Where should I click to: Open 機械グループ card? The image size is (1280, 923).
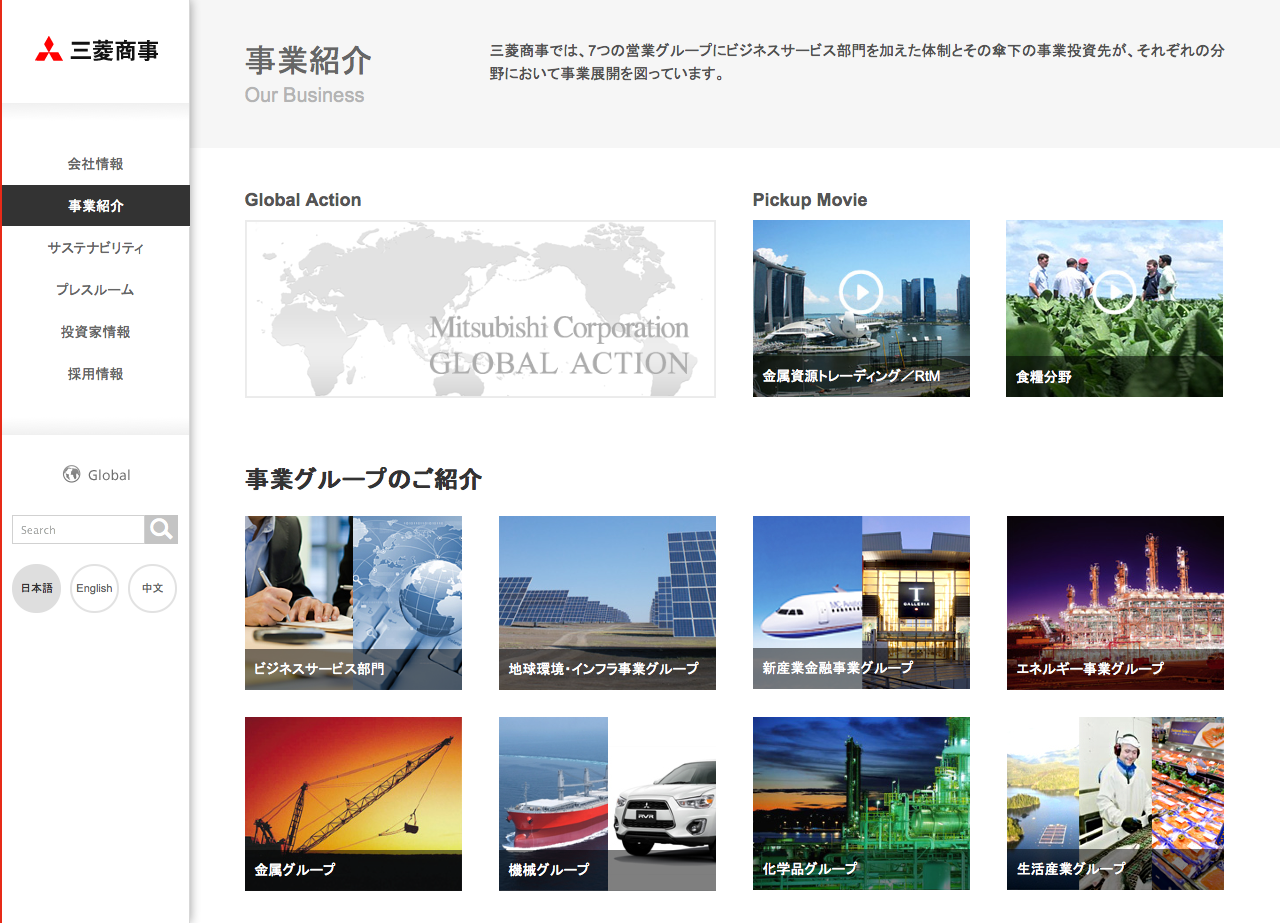(607, 804)
